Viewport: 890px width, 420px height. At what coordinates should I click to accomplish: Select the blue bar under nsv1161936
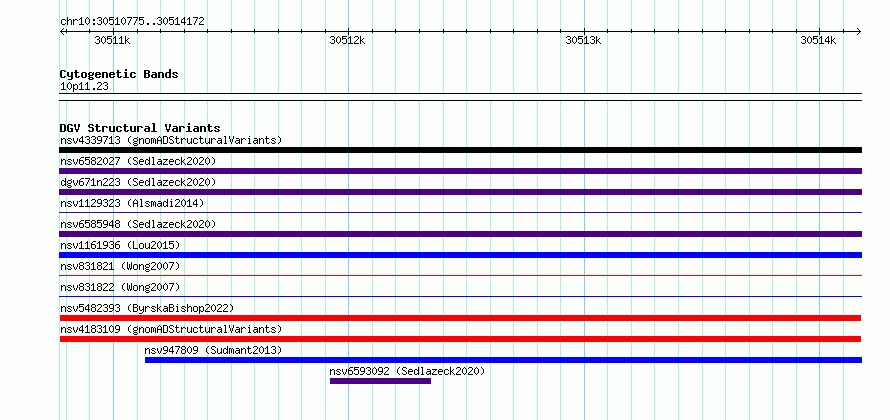[460, 255]
